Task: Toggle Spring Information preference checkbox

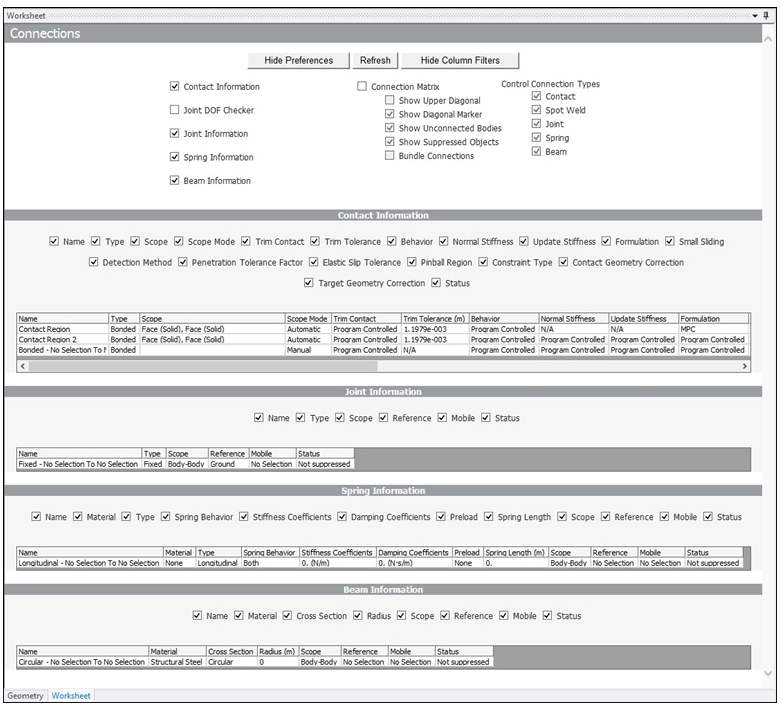Action: click(x=174, y=157)
